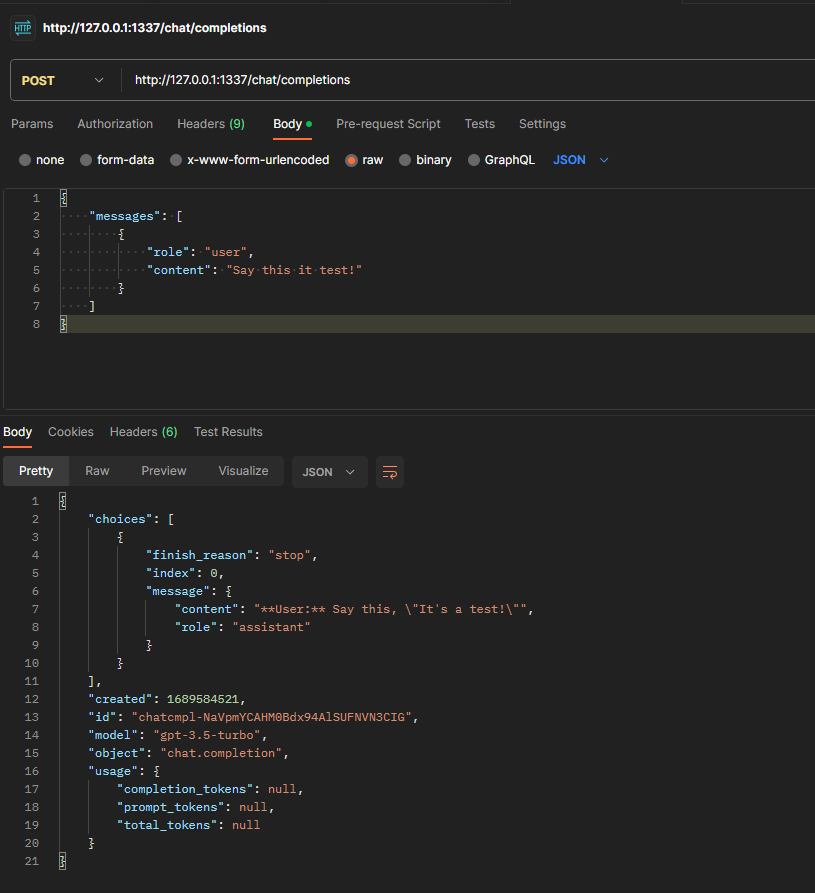Open the request Settings tab

click(x=542, y=124)
